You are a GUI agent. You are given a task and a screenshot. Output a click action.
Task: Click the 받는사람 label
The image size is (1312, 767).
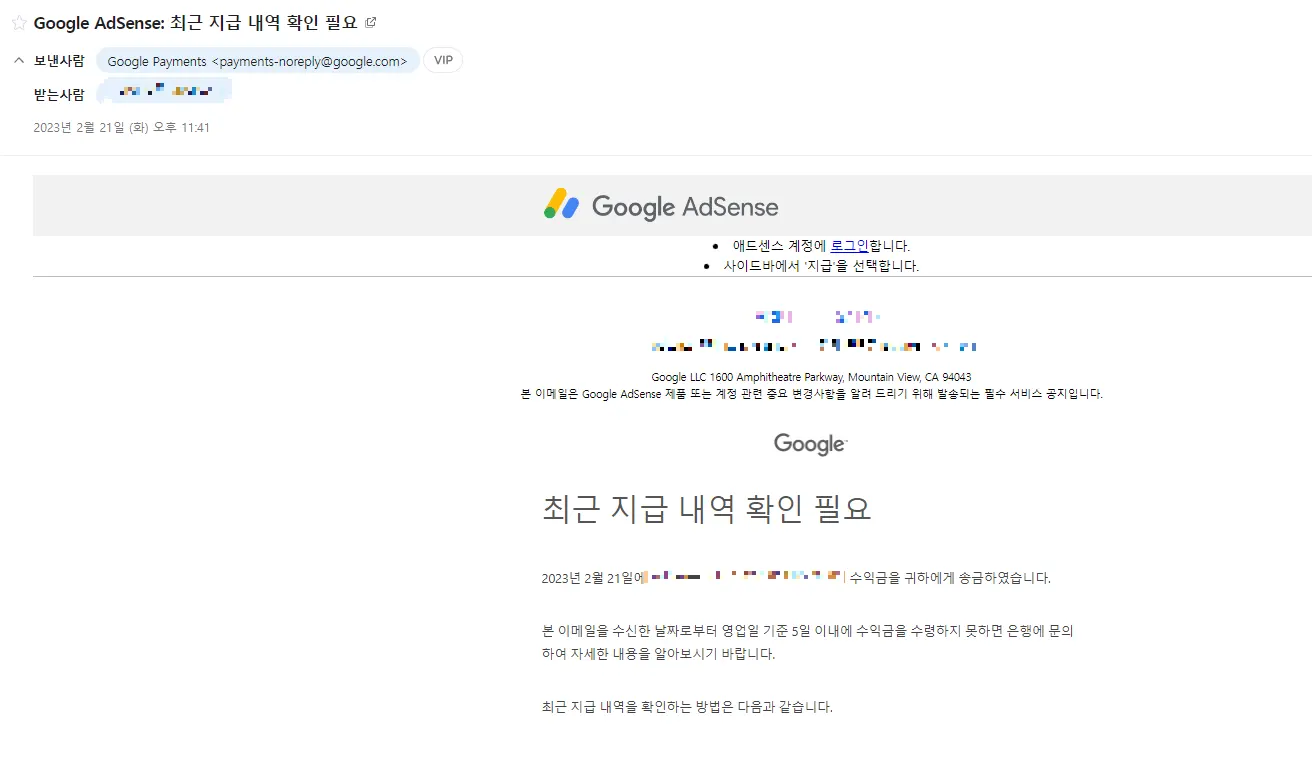point(59,94)
